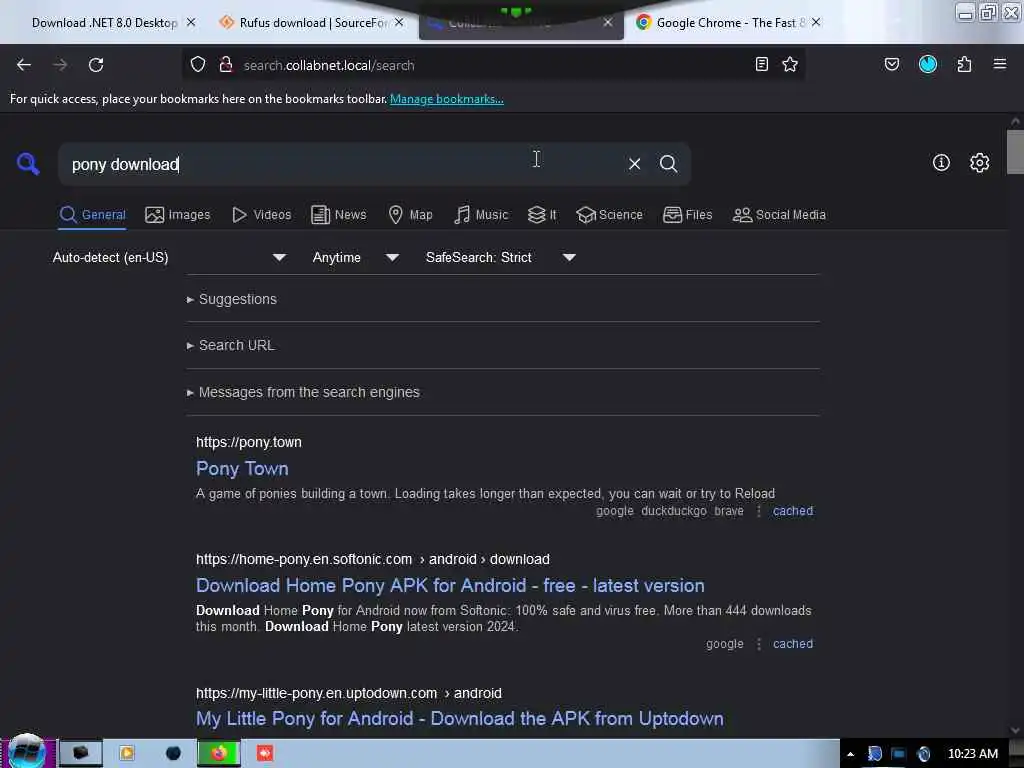Open My Little Pony for Android result
The image size is (1024, 768).
[460, 718]
